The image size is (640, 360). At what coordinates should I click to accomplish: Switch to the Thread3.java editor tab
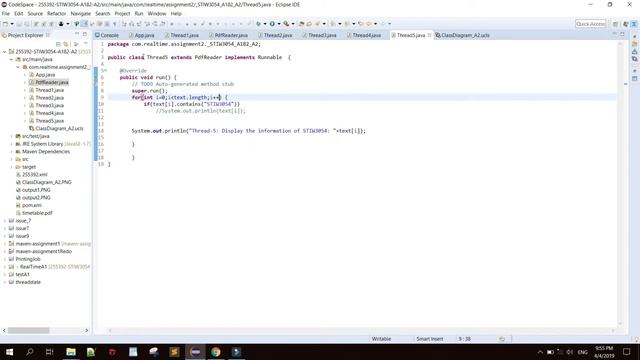coord(320,36)
